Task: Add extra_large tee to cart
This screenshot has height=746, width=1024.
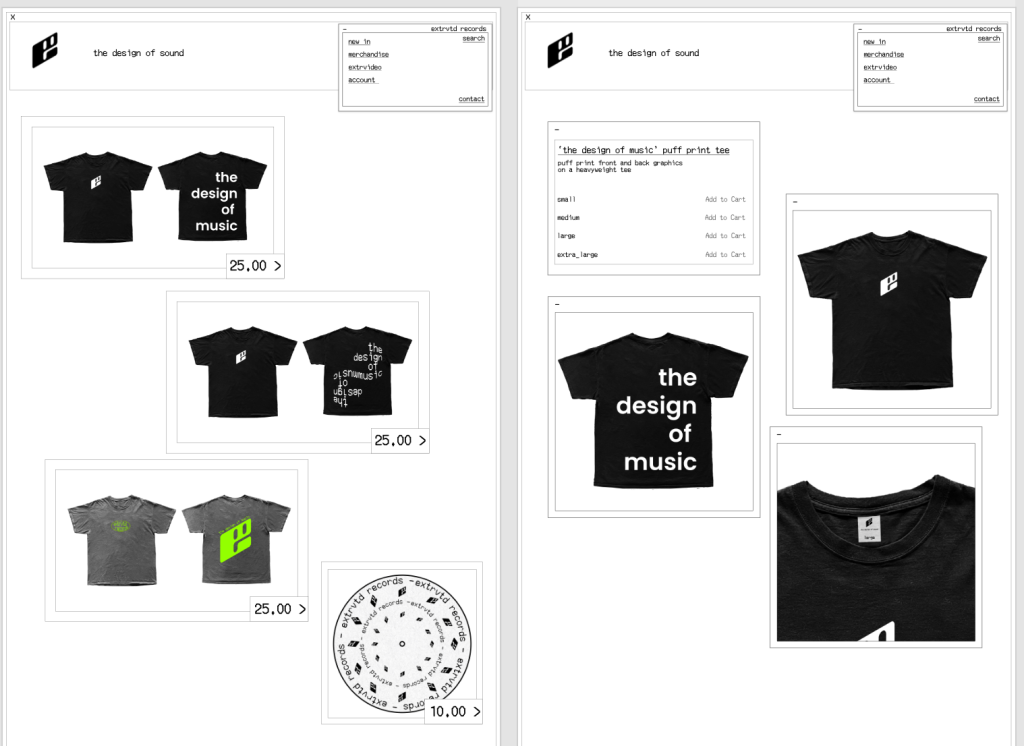Action: 725,255
